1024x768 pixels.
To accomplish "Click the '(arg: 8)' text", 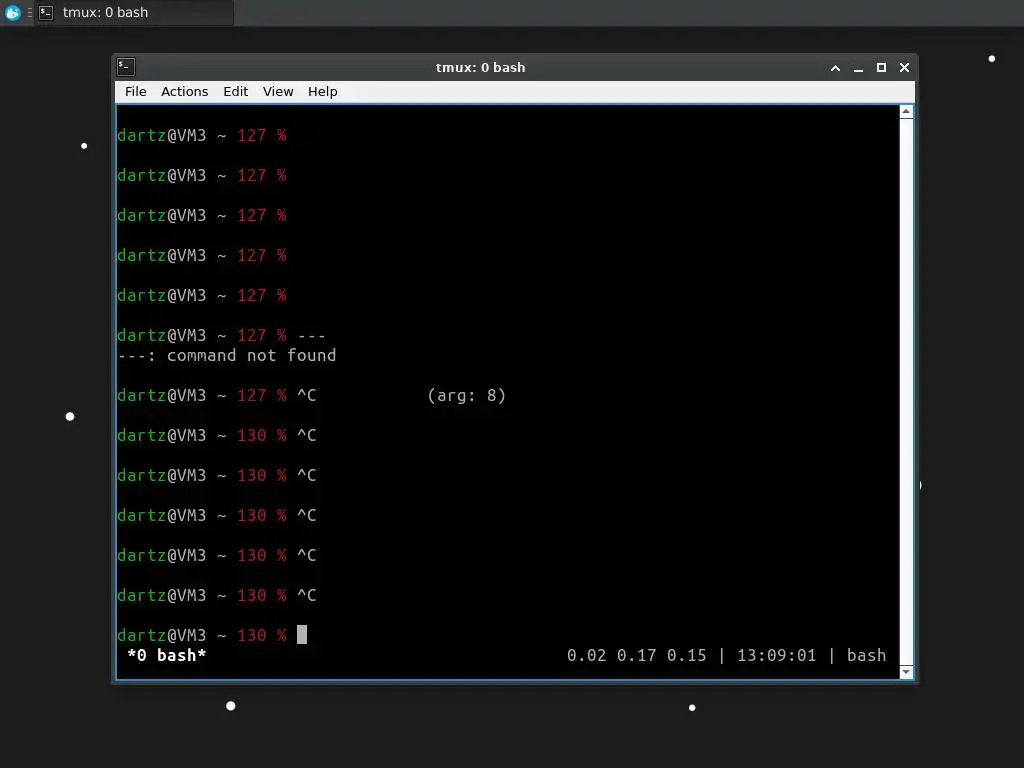I will [466, 395].
